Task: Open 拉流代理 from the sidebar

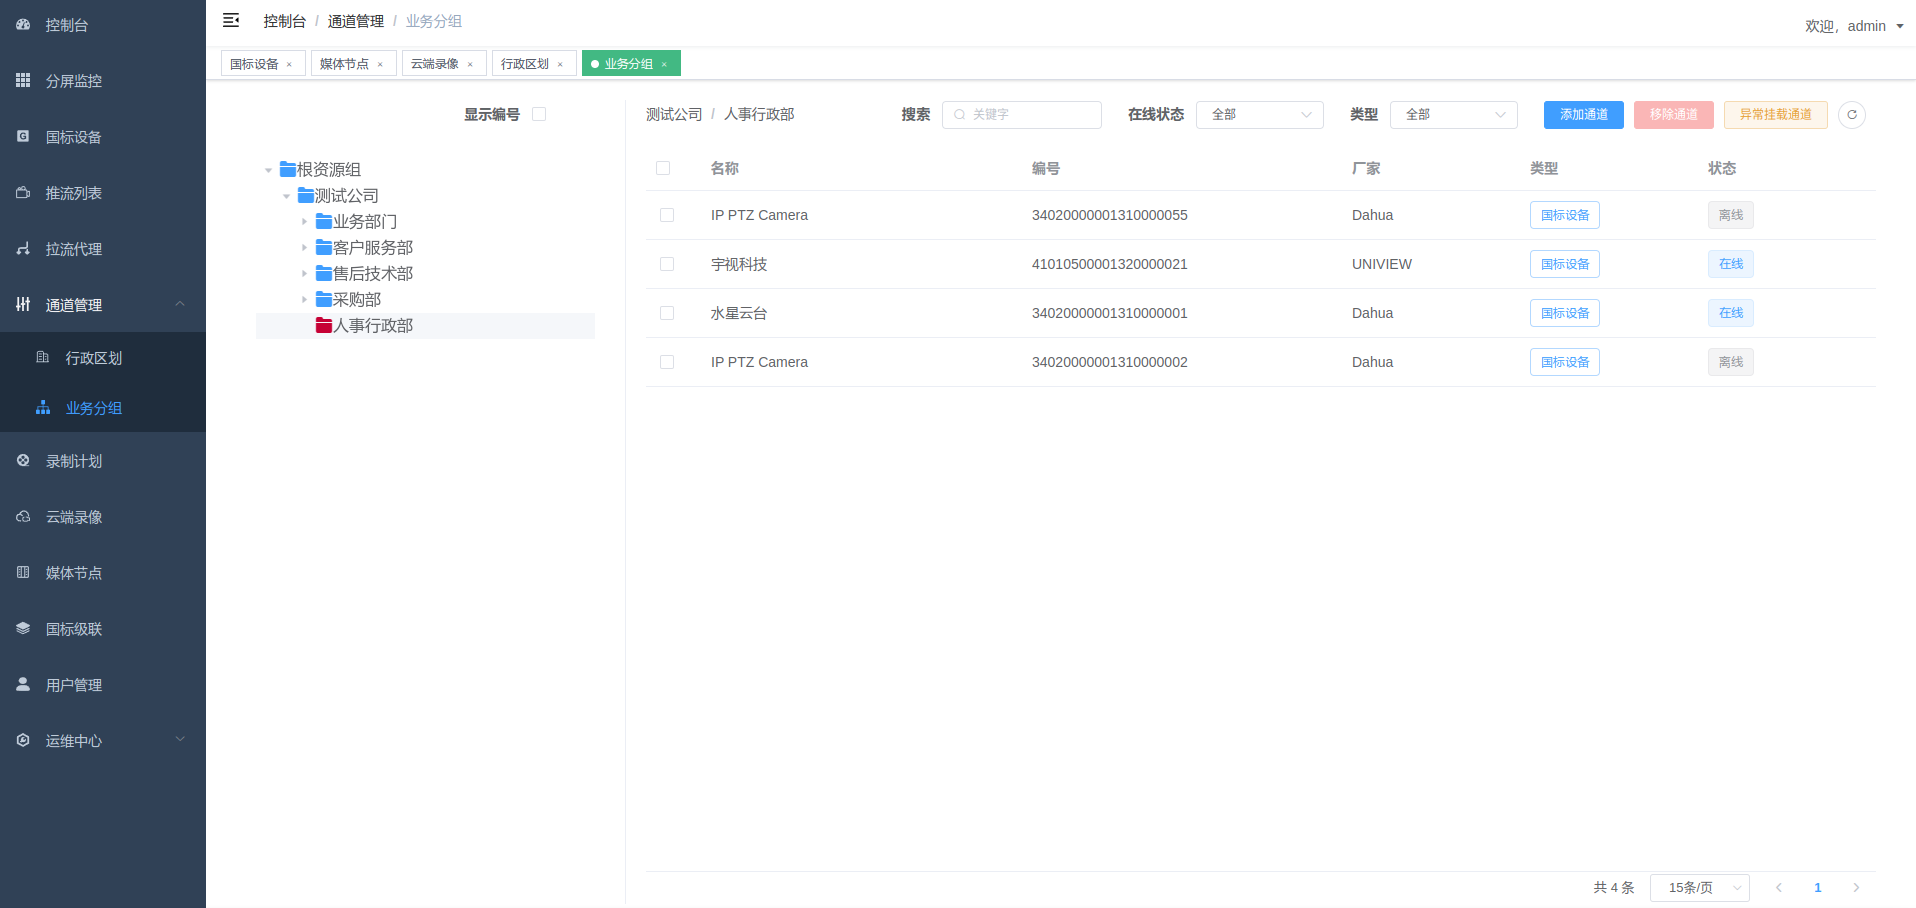Action: point(74,249)
